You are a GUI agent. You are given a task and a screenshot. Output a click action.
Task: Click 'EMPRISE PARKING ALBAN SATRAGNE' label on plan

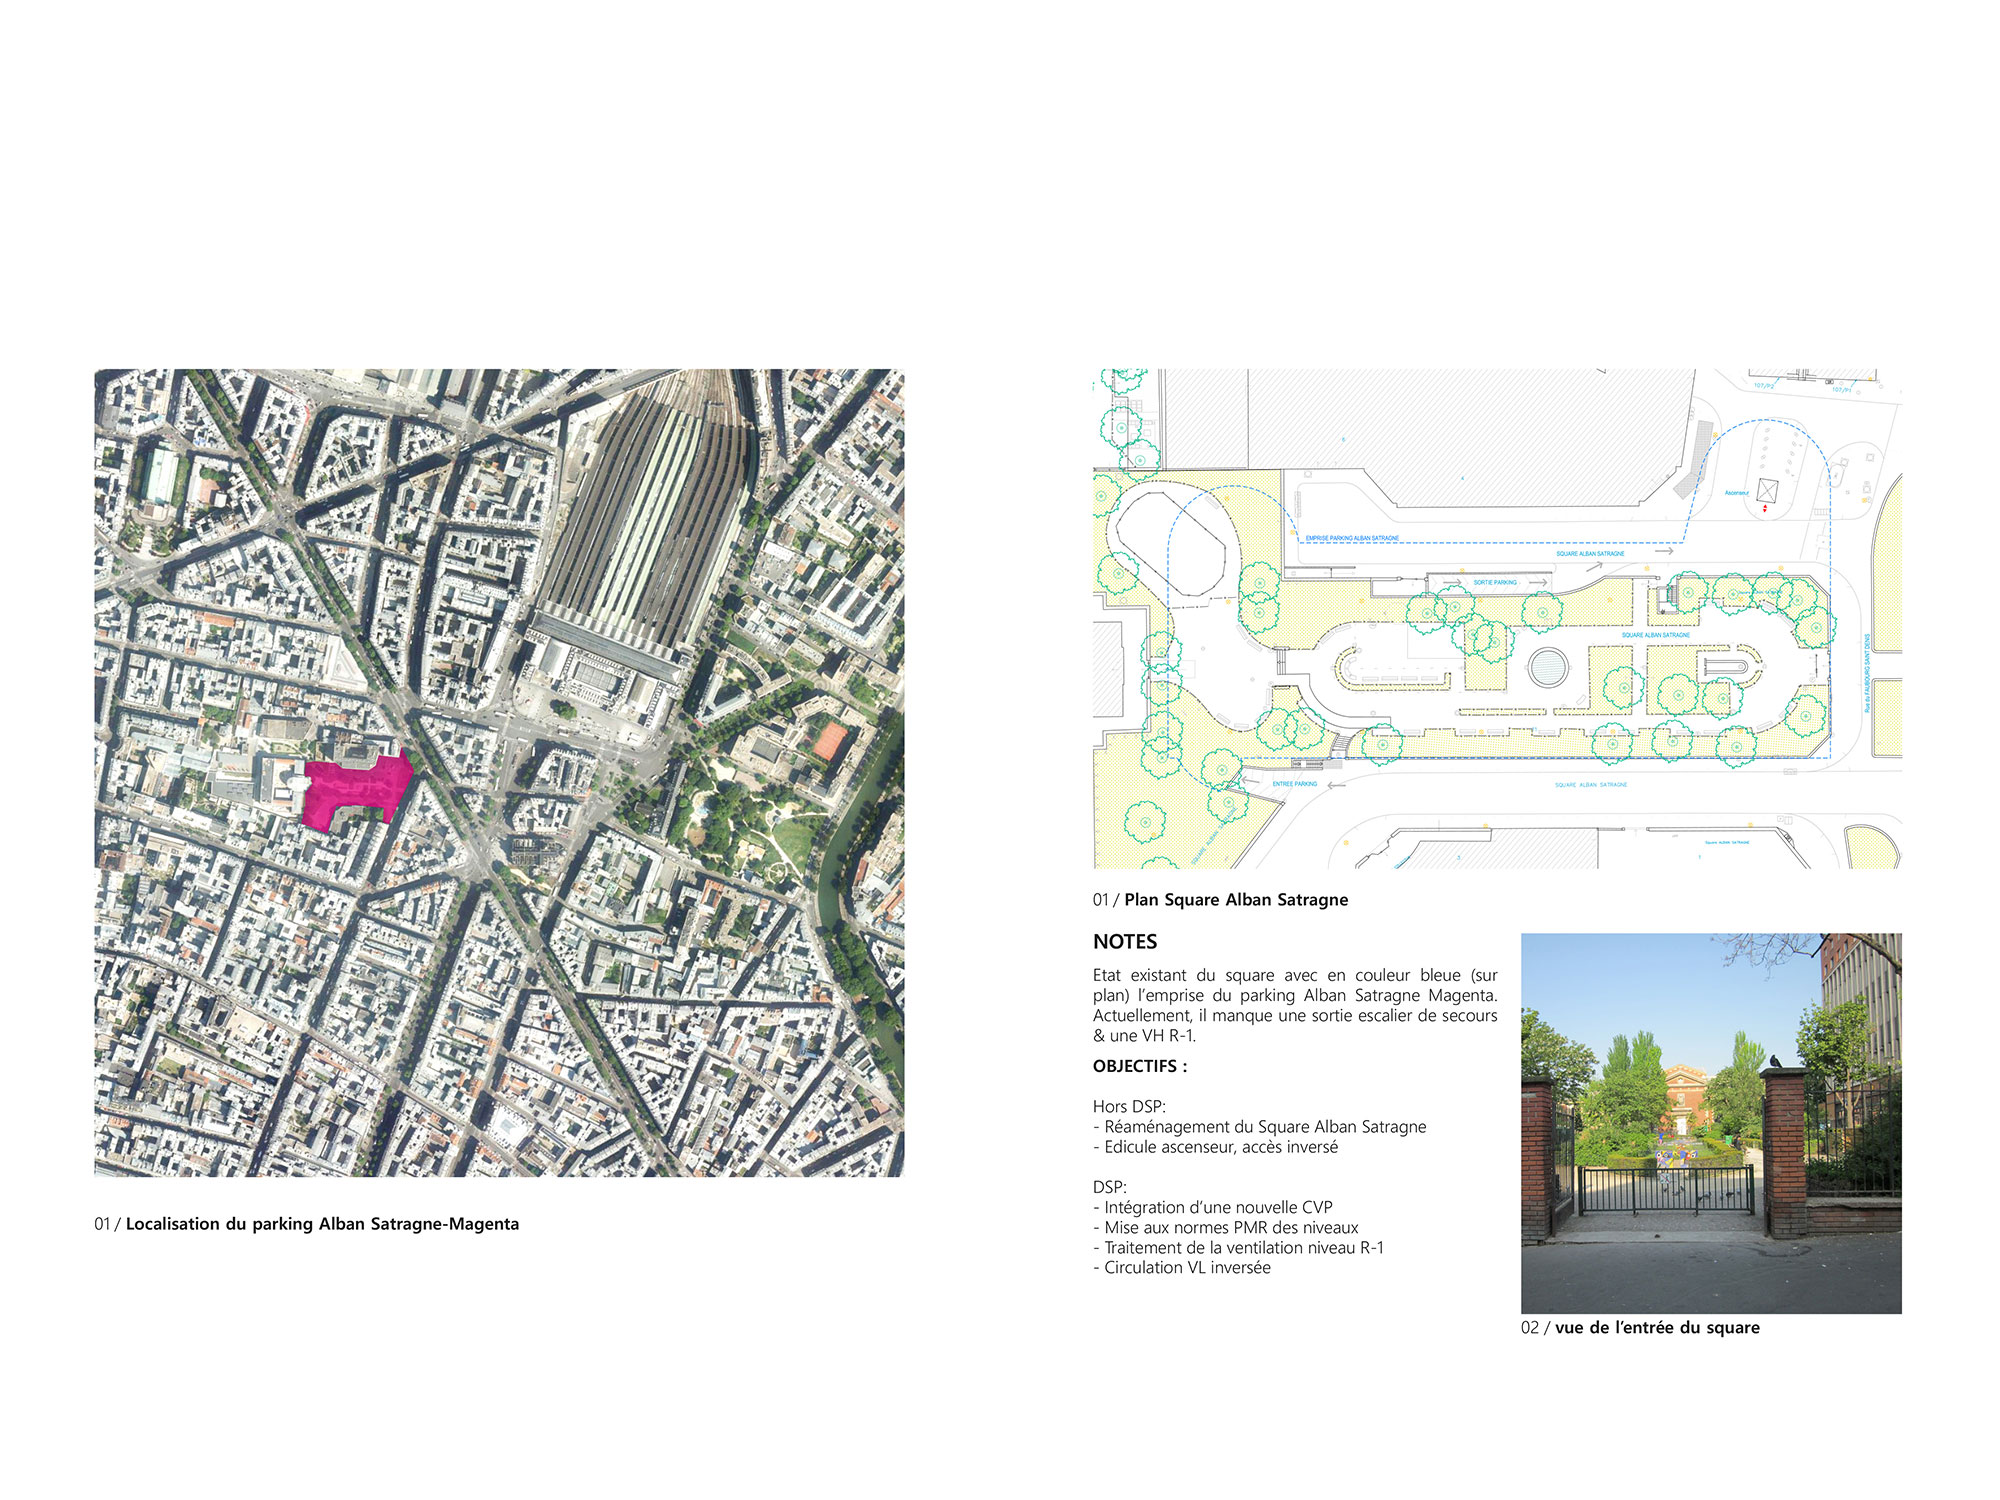tap(1352, 538)
